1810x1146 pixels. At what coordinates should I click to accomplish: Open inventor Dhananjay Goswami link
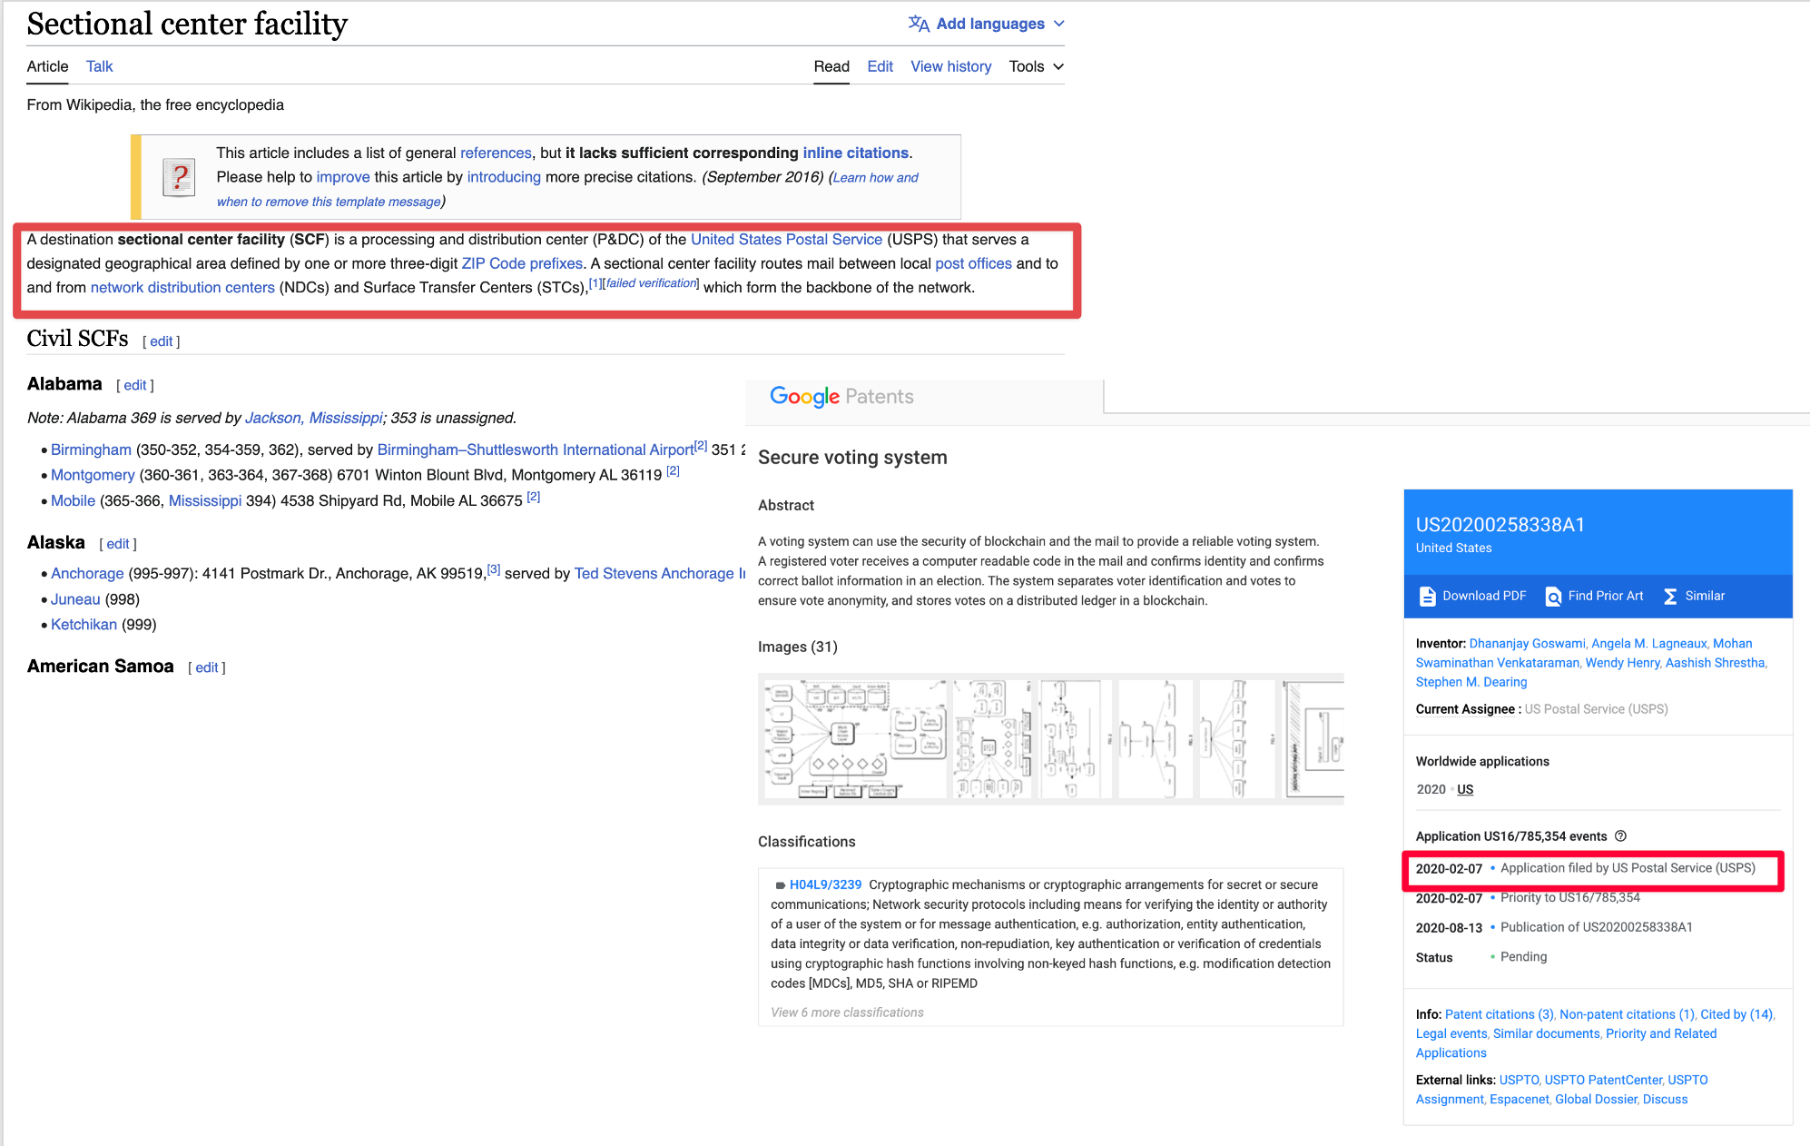pyautogui.click(x=1527, y=644)
